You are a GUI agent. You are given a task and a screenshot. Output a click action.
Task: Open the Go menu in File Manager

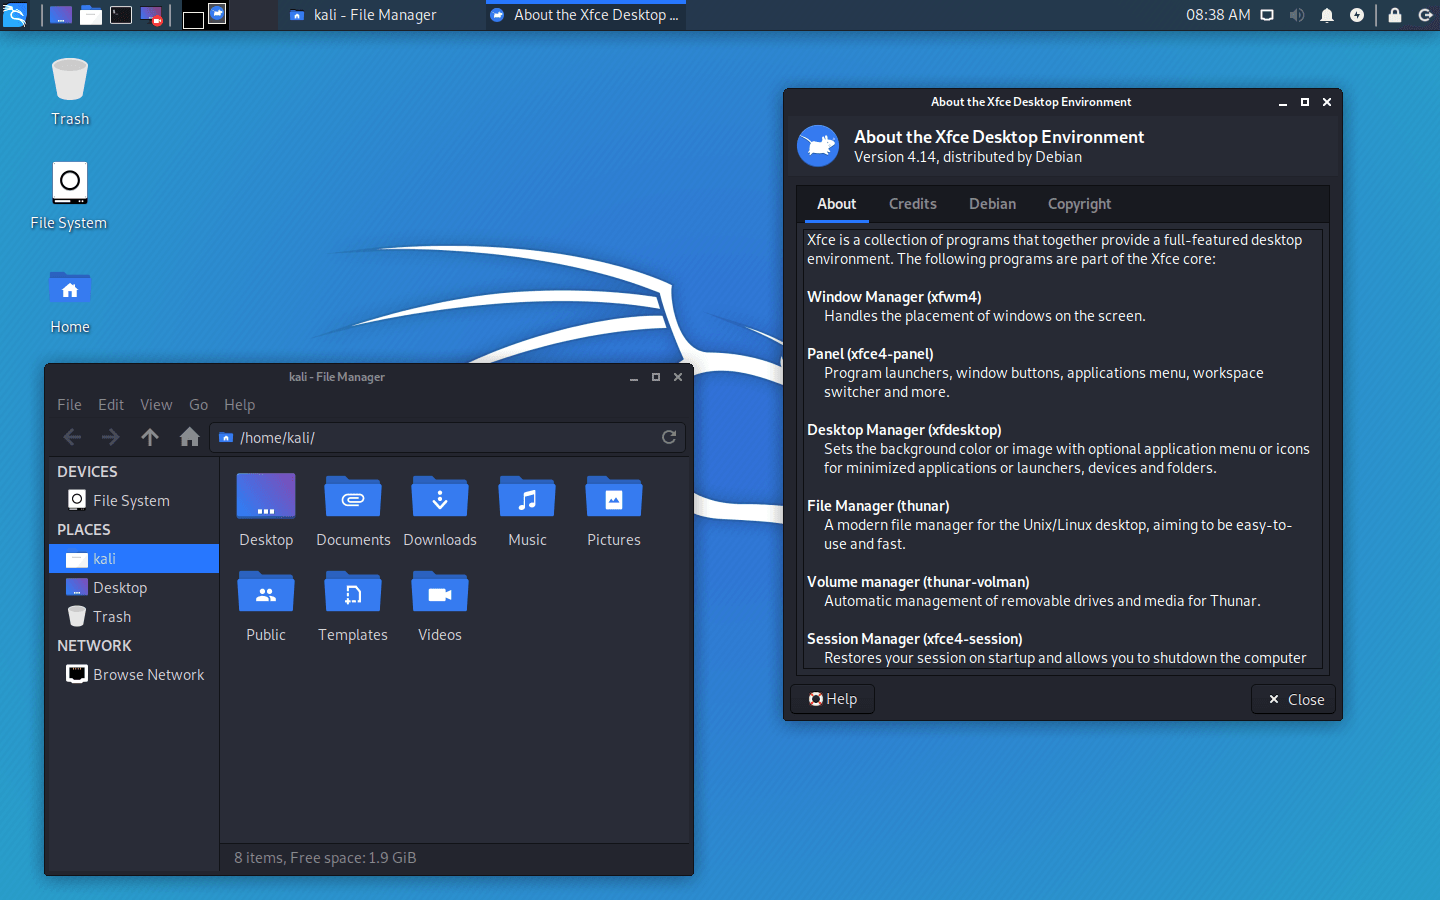[x=199, y=405]
